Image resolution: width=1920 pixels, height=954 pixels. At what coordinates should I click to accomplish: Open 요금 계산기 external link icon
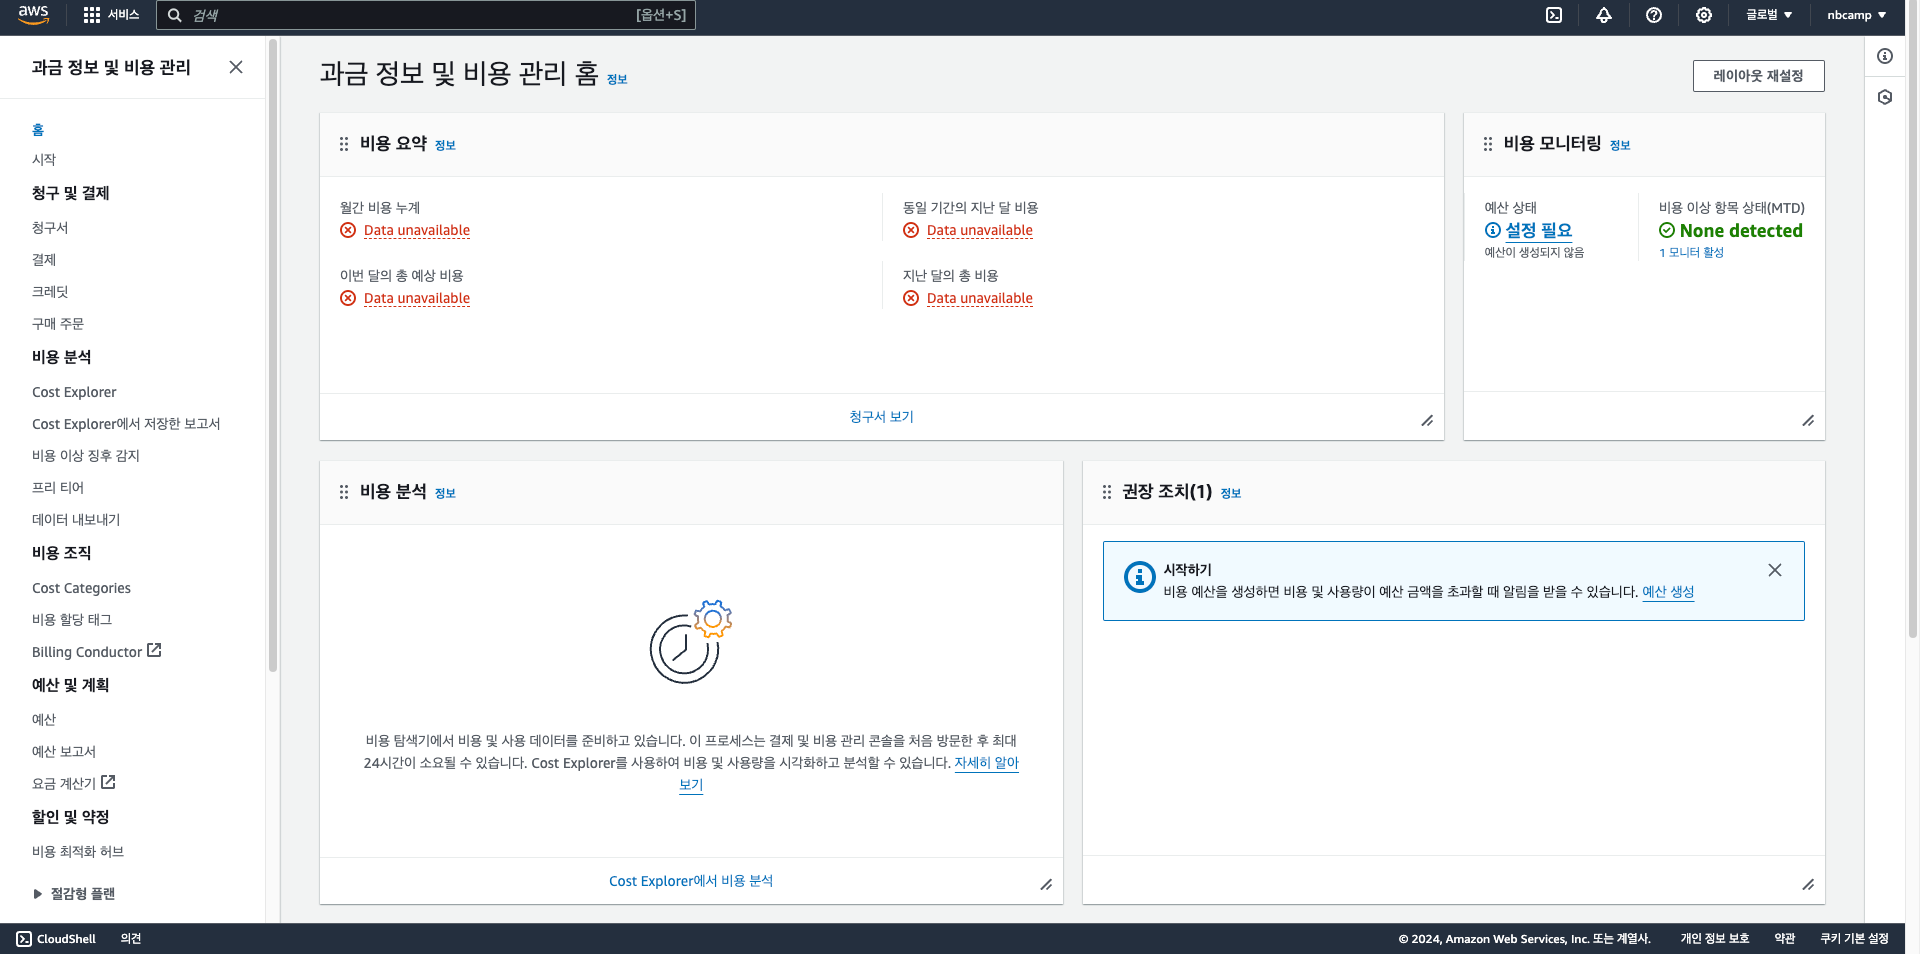[108, 782]
